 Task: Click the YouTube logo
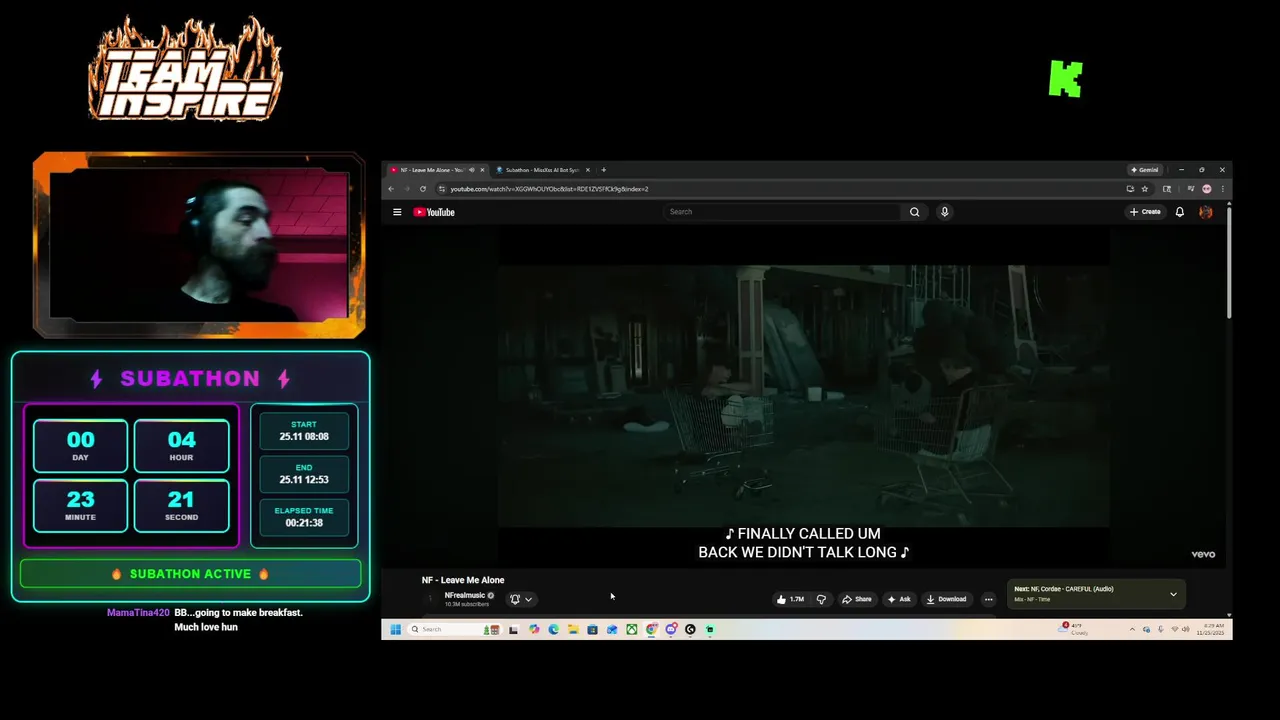point(434,212)
